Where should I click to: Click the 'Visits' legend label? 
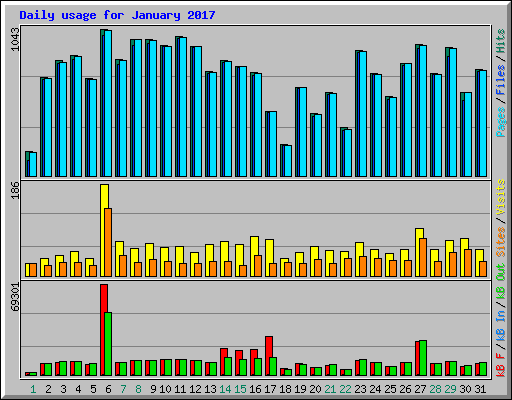click(500, 197)
